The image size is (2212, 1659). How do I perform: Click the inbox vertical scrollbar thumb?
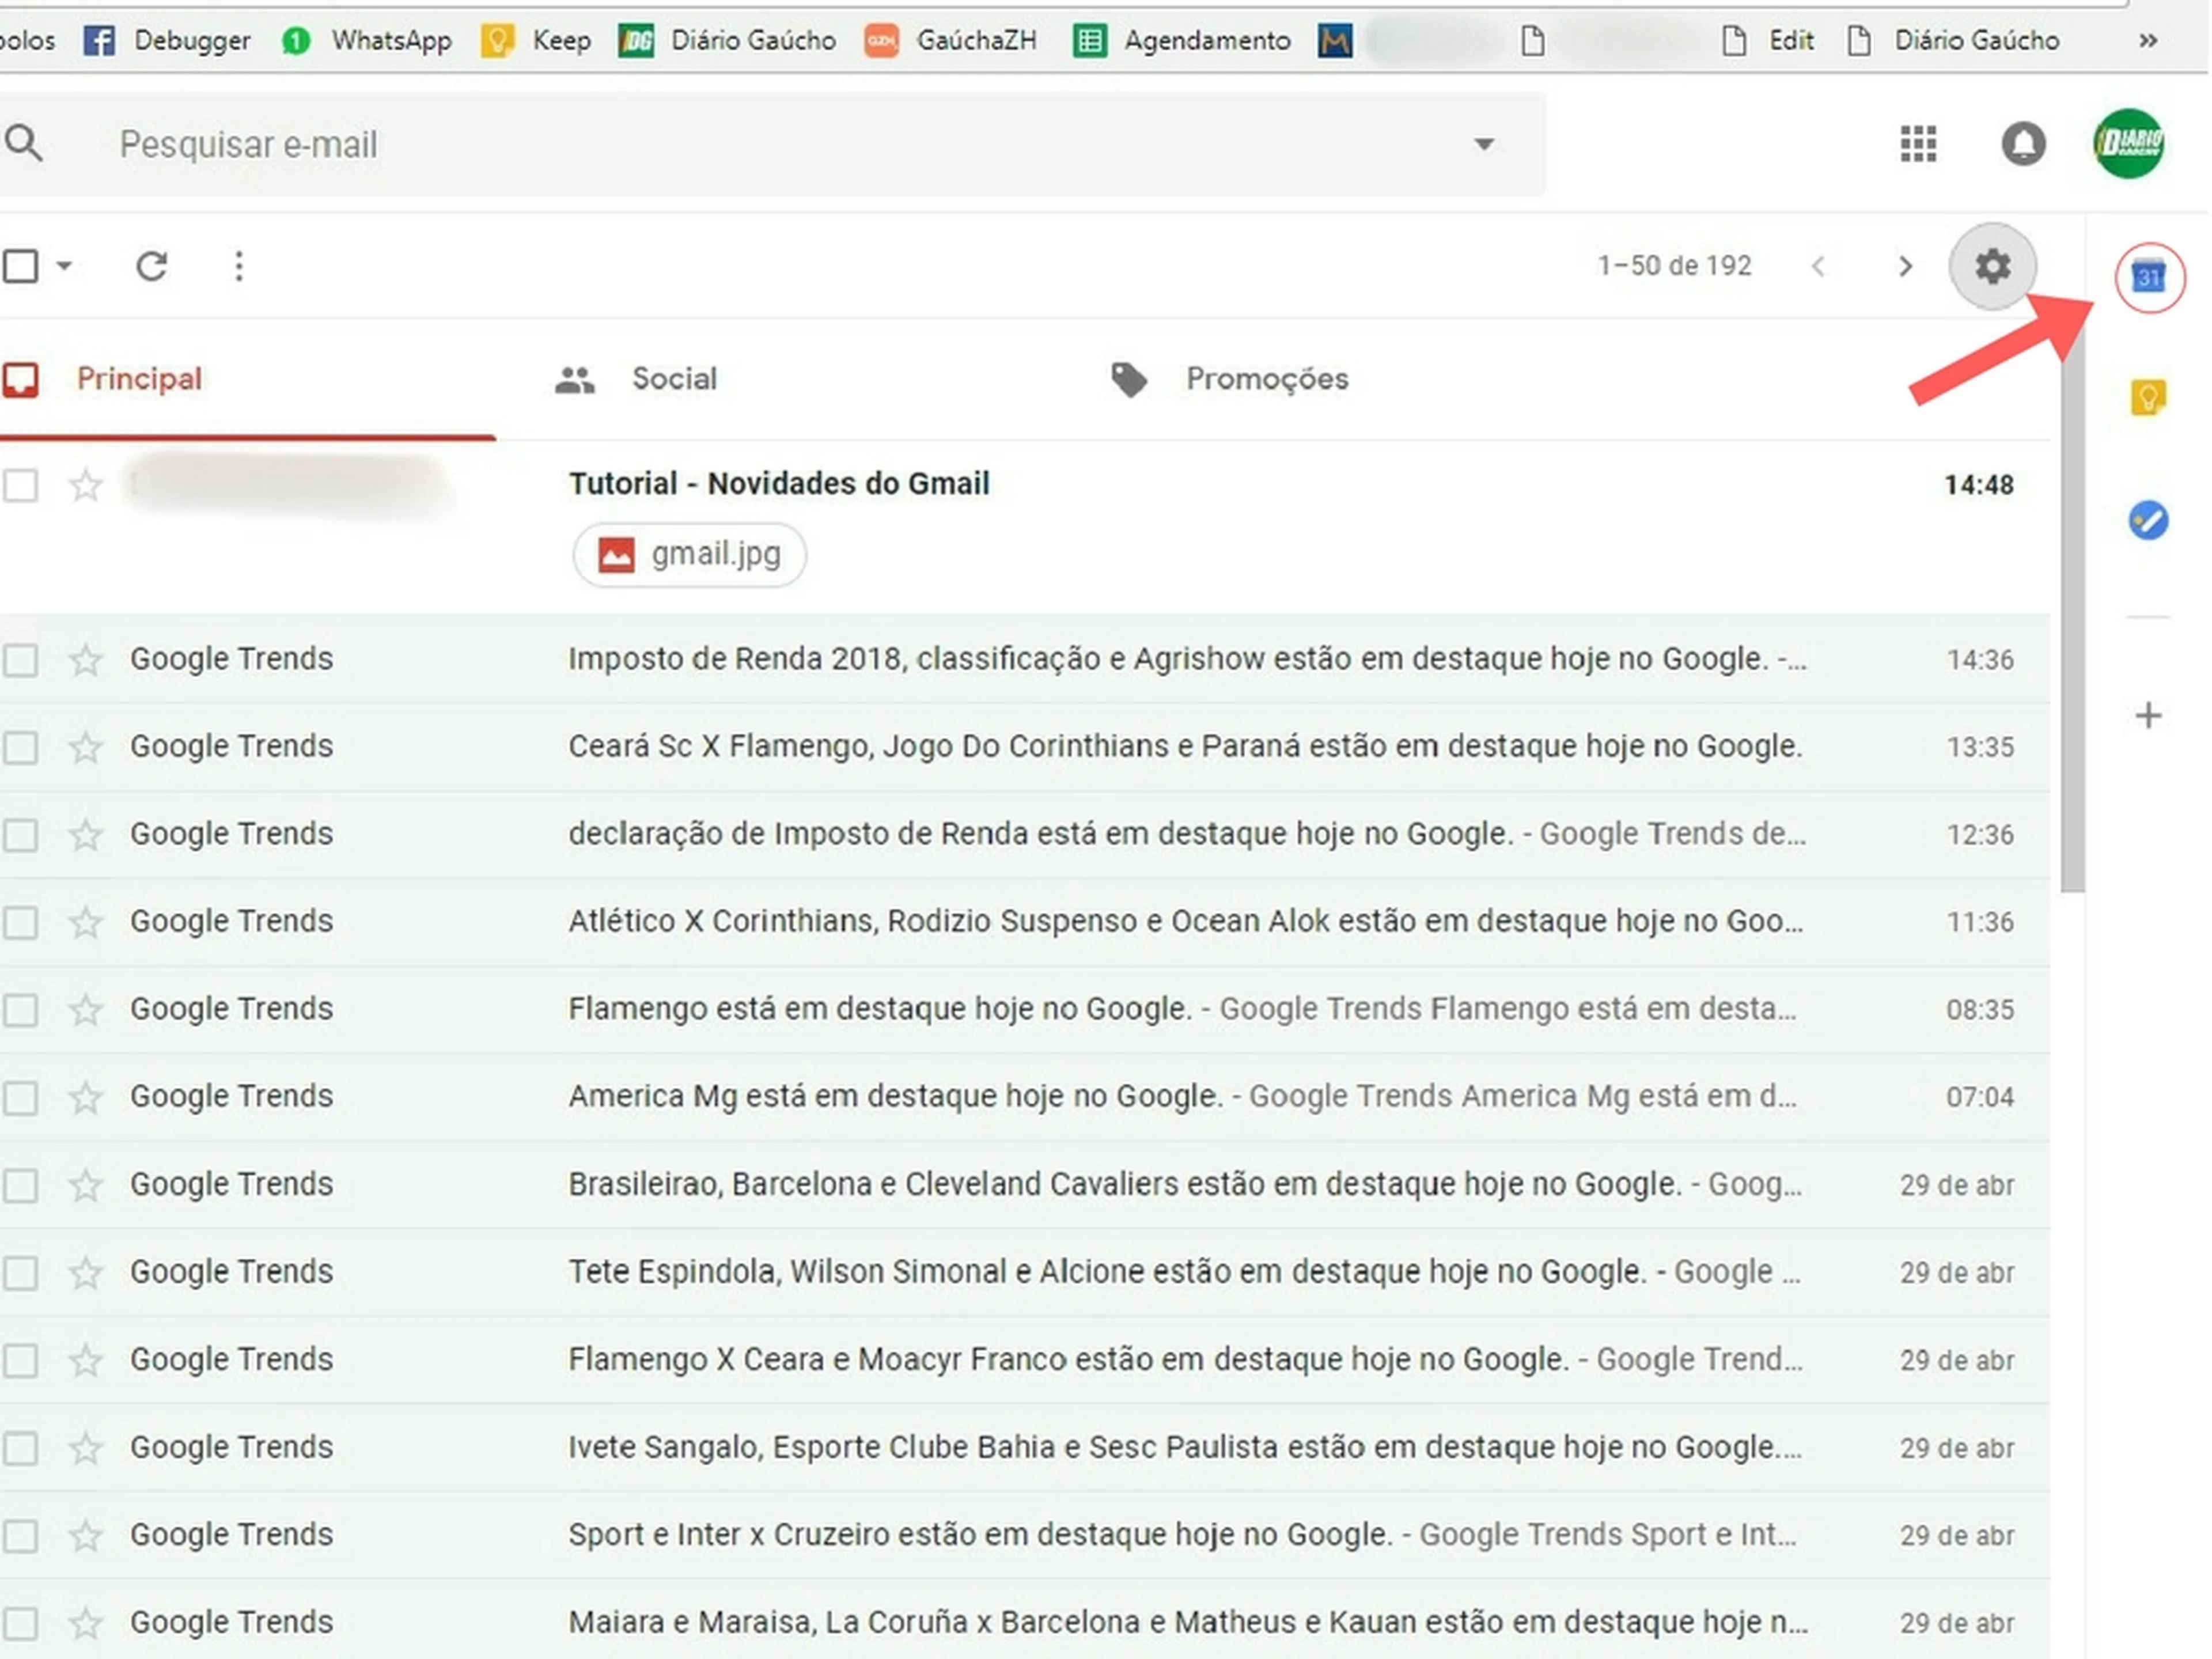(2073, 605)
